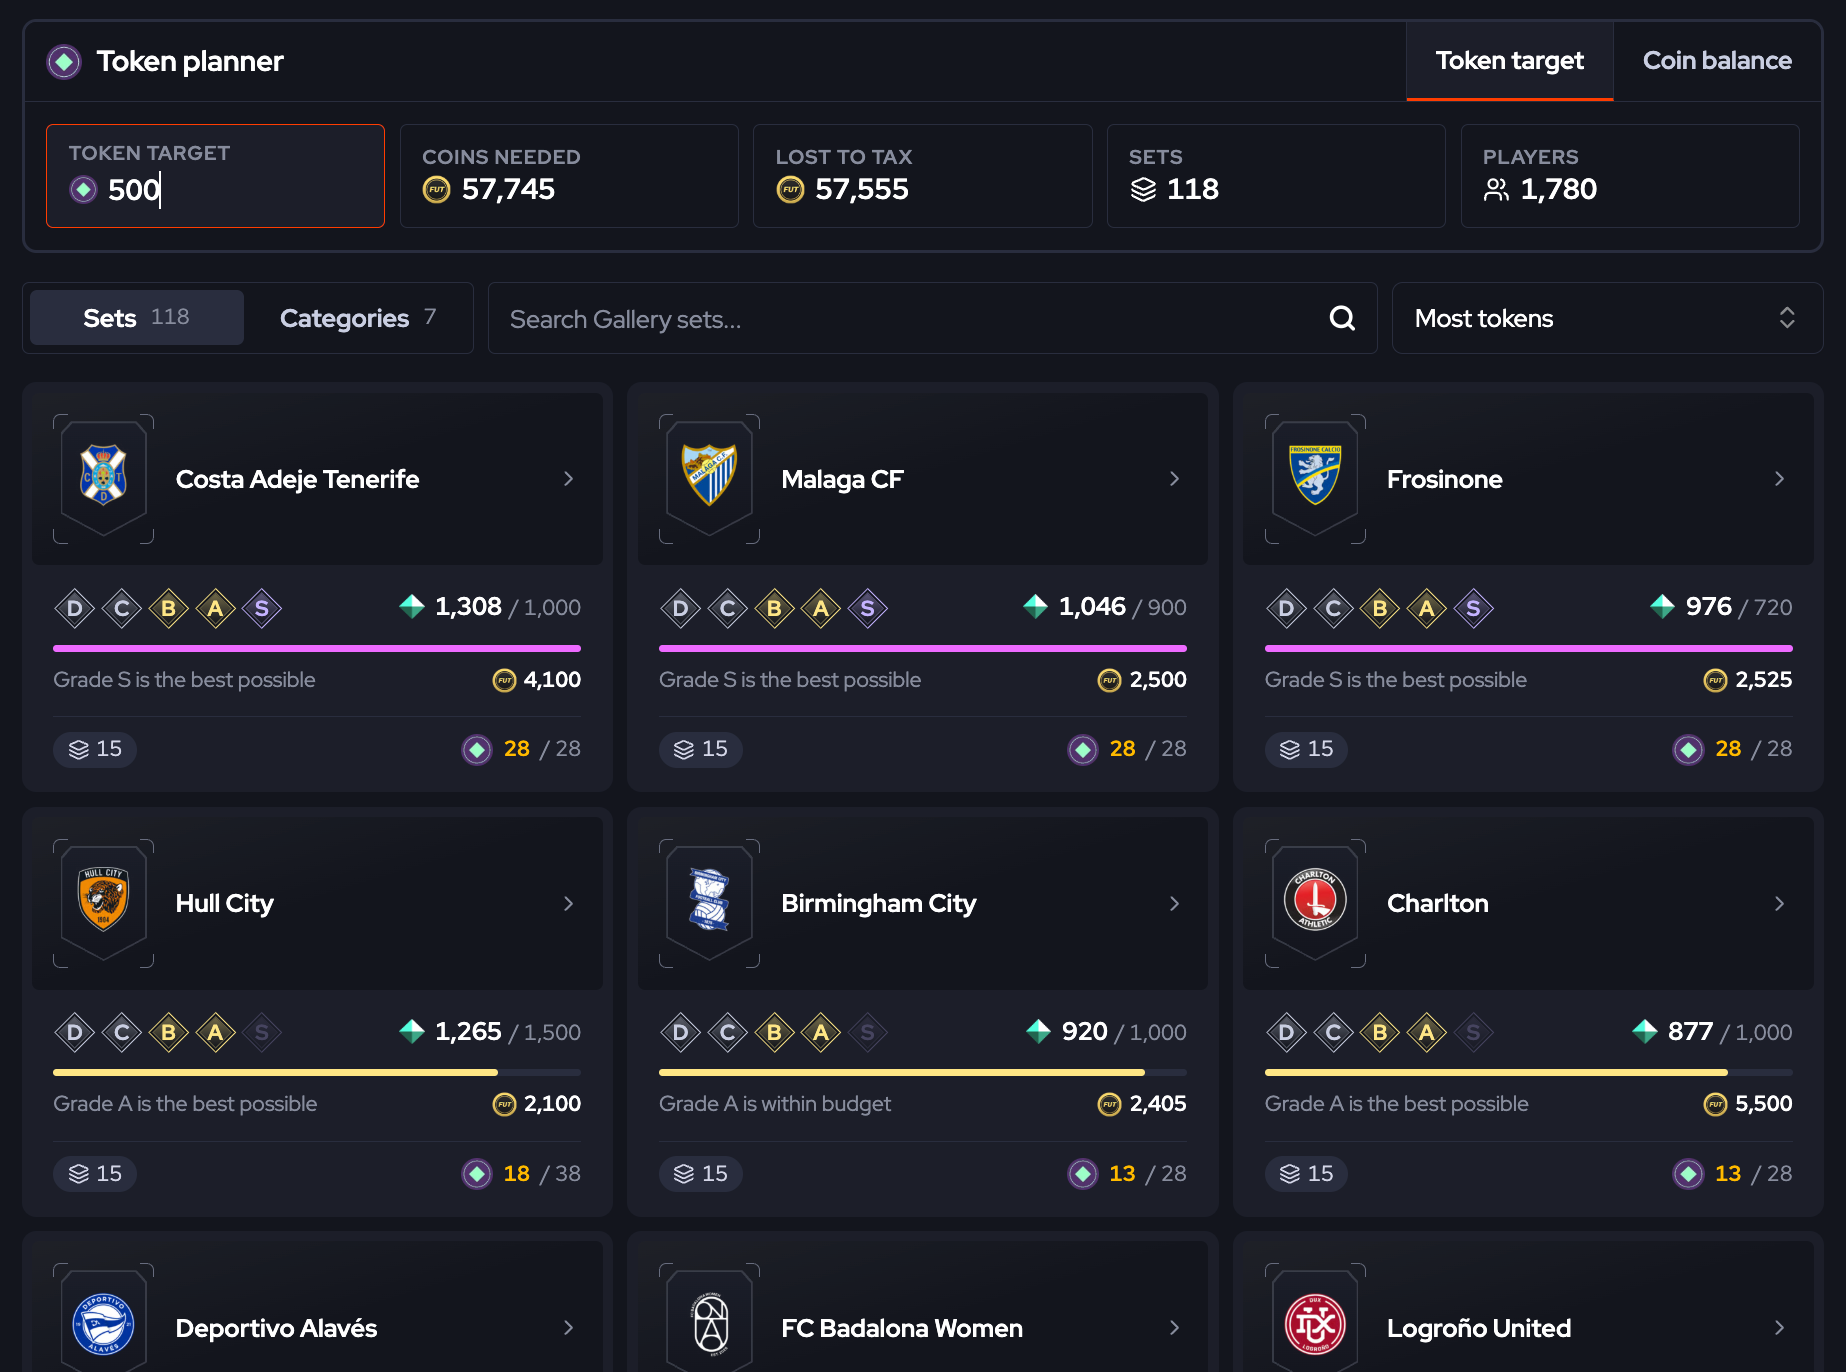Screen dimensions: 1846x1372
Task: Open the Hull City set title
Action: pos(224,904)
